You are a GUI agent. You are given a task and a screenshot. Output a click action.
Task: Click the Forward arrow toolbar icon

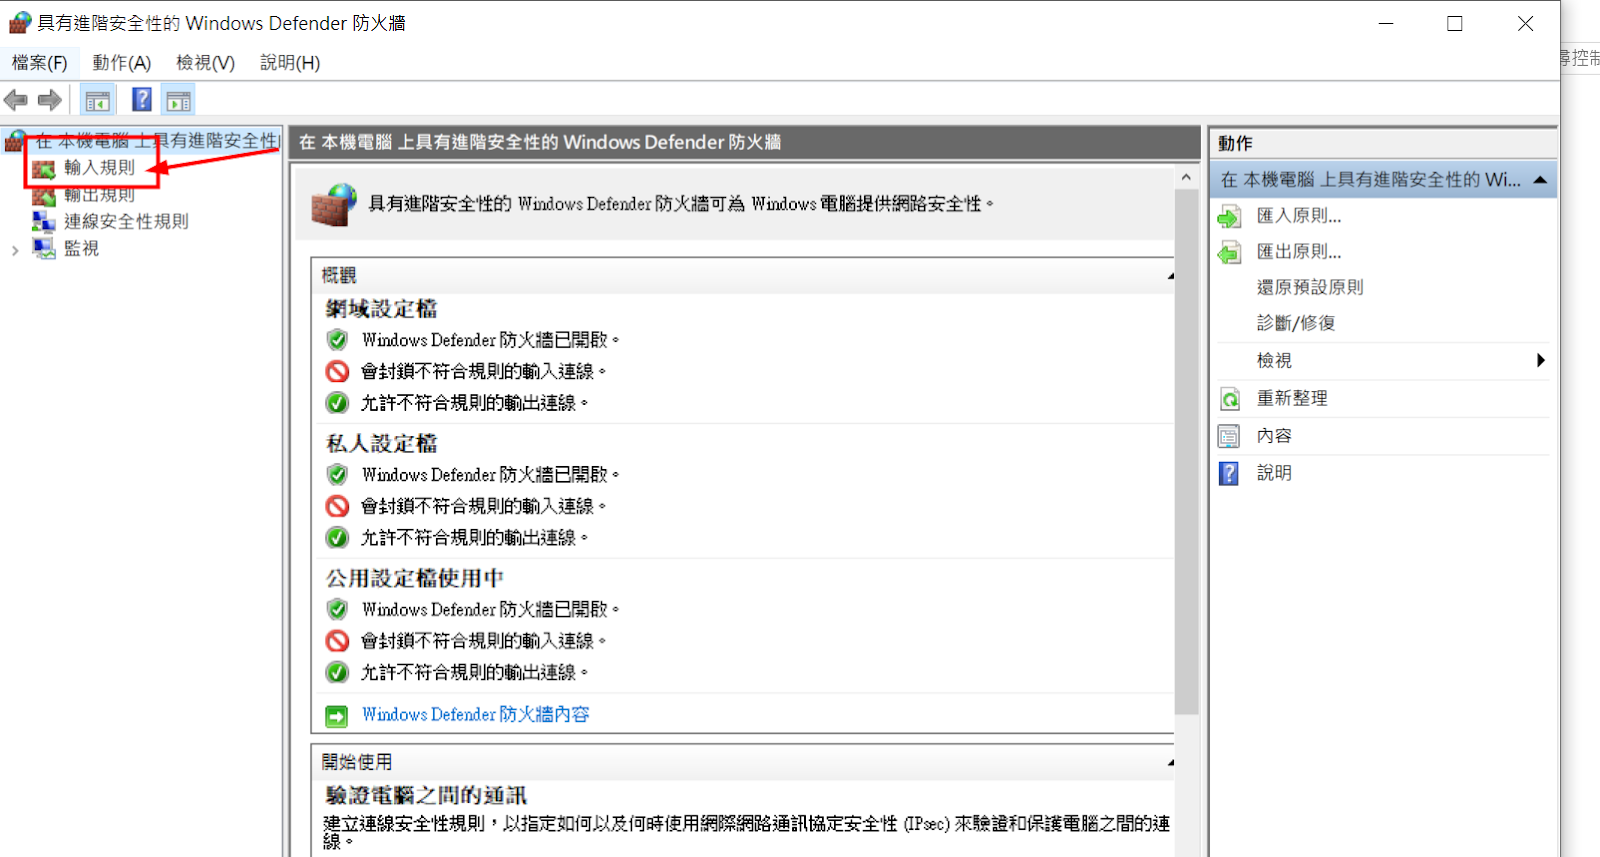coord(50,100)
